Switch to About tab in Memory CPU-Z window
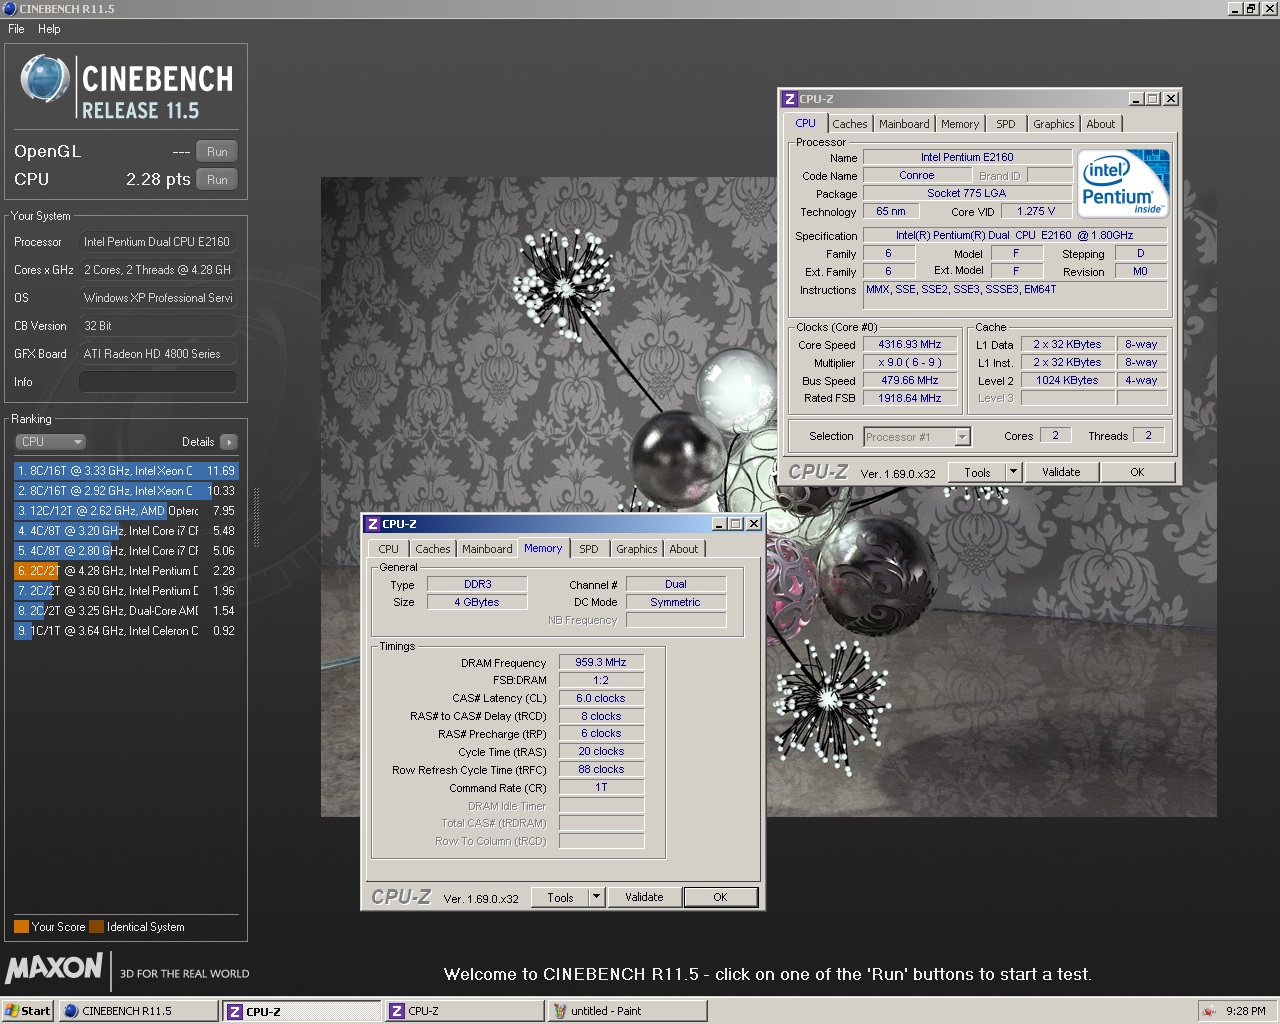1280x1024 pixels. (684, 549)
